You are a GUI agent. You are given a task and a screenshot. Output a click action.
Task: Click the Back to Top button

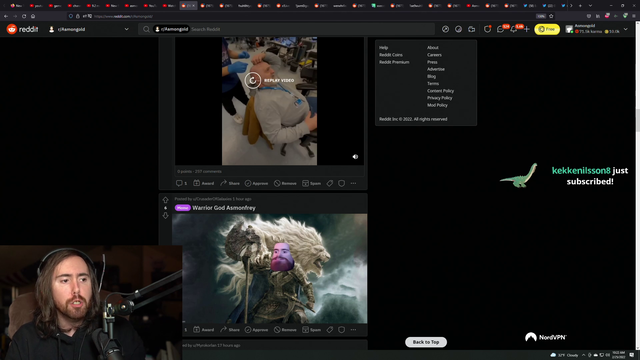pos(426,342)
